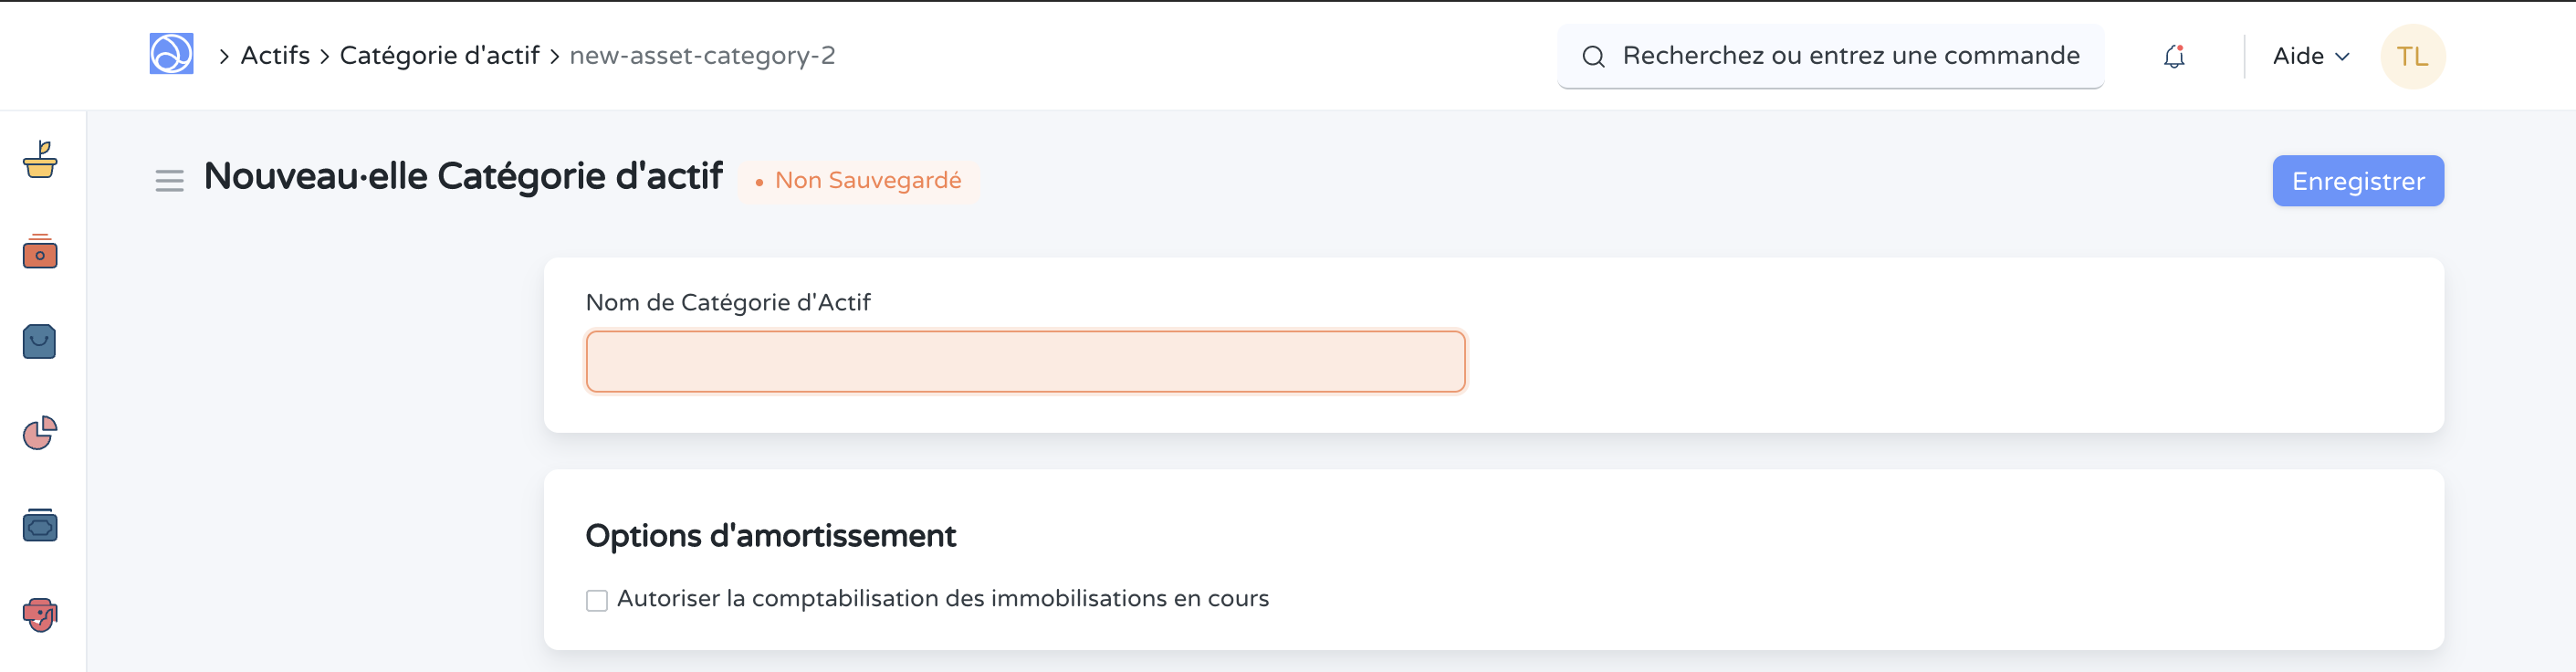Click the blue bag sidebar icon
Image resolution: width=2576 pixels, height=672 pixels.
(x=38, y=342)
